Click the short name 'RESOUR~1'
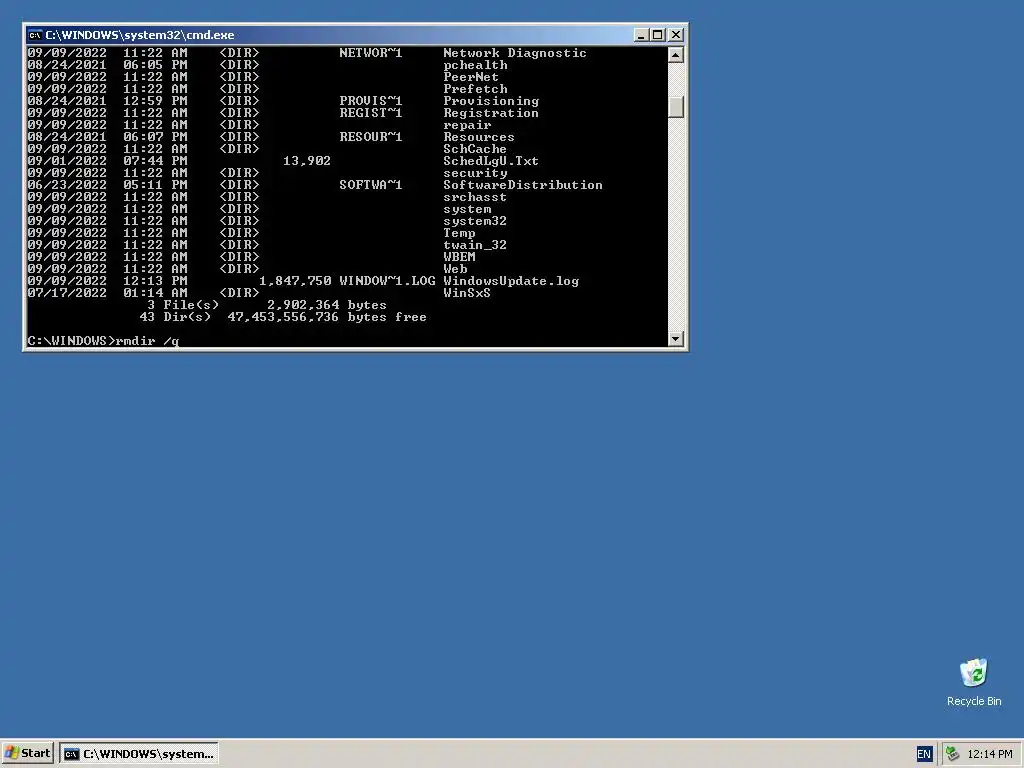 [x=370, y=137]
